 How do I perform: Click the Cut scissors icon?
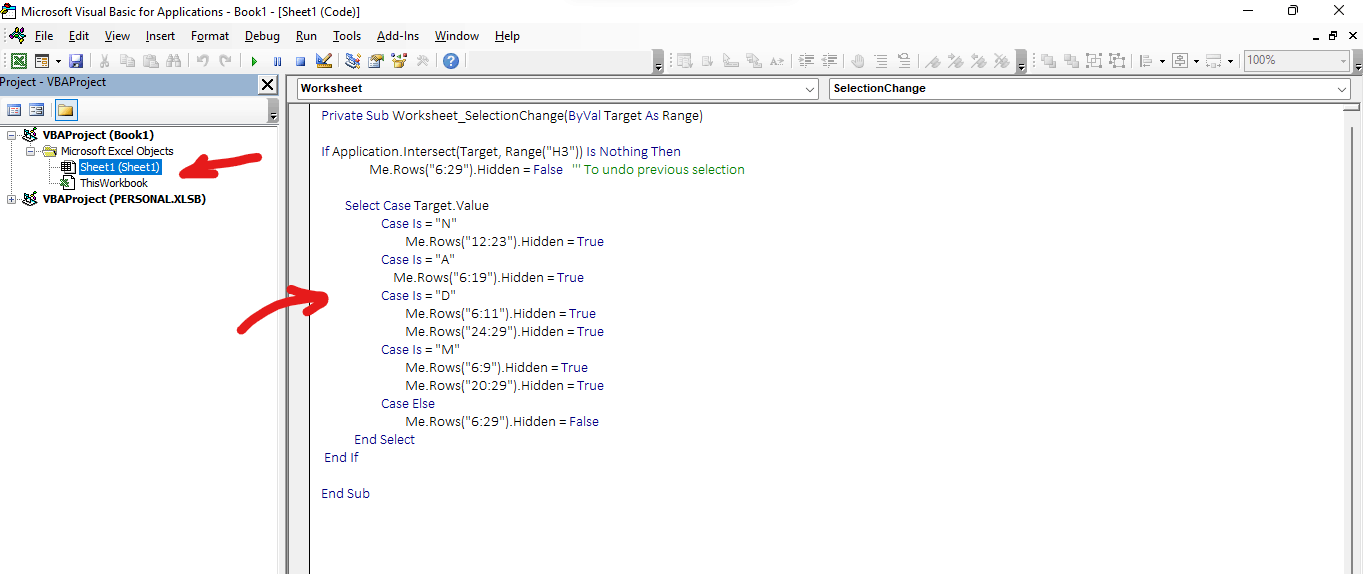(x=104, y=61)
